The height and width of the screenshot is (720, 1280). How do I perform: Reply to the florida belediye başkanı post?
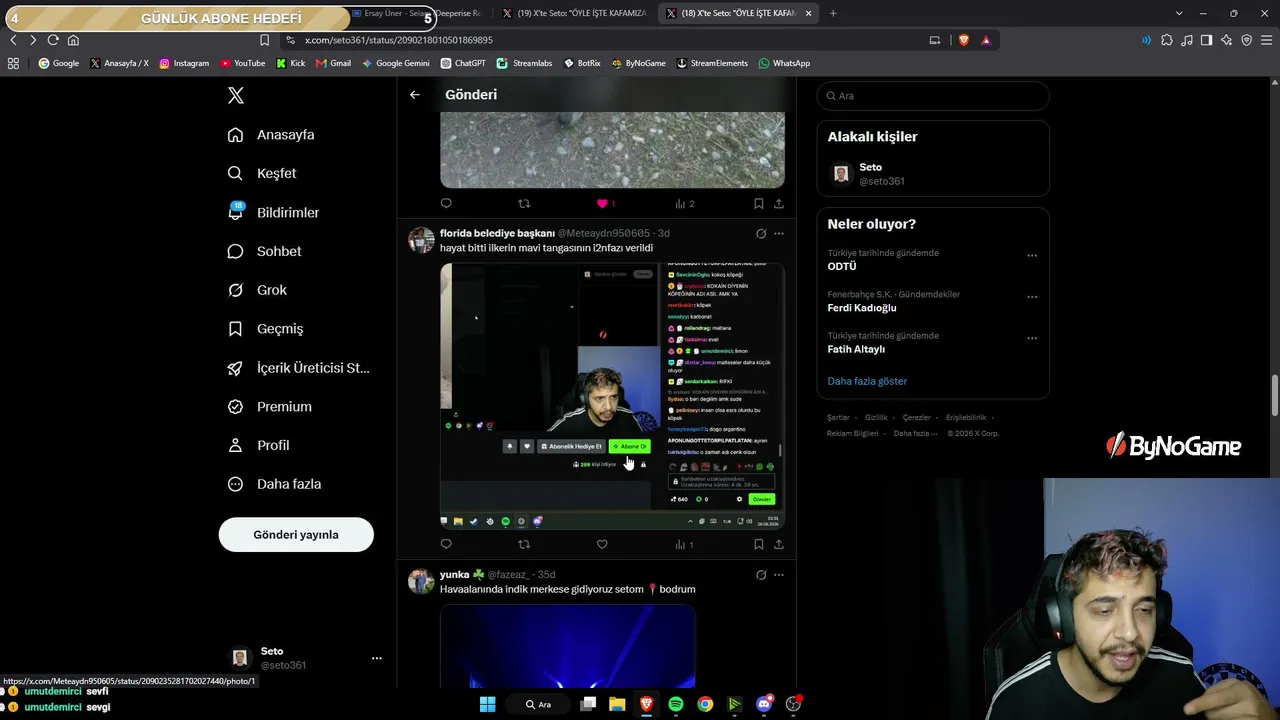click(446, 544)
